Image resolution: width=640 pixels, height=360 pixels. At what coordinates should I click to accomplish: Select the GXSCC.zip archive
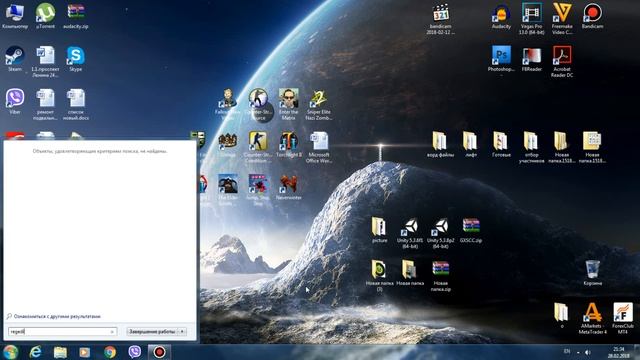click(x=471, y=230)
